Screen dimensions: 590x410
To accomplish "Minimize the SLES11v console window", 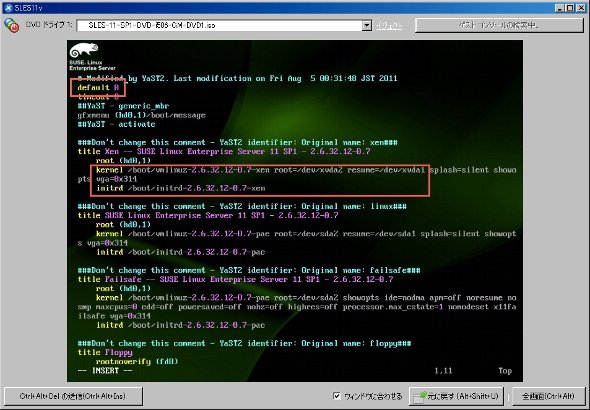I will point(560,8).
